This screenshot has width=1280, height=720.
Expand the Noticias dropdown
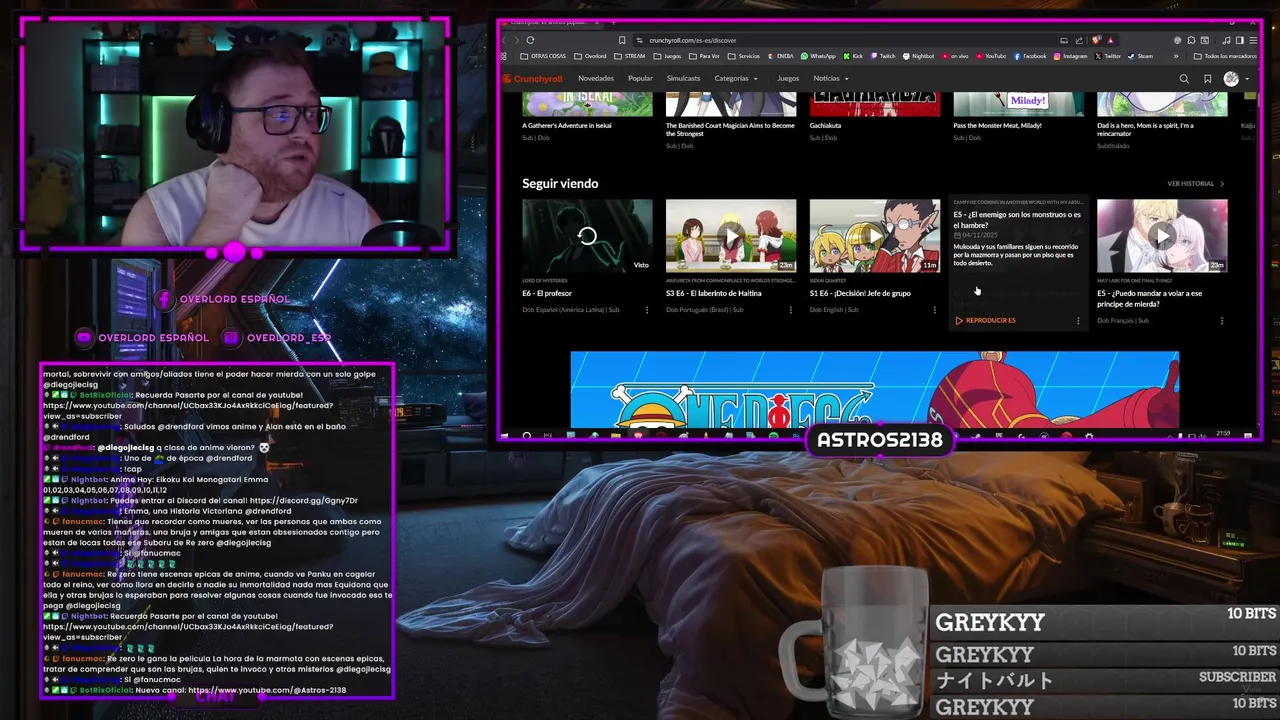[831, 78]
